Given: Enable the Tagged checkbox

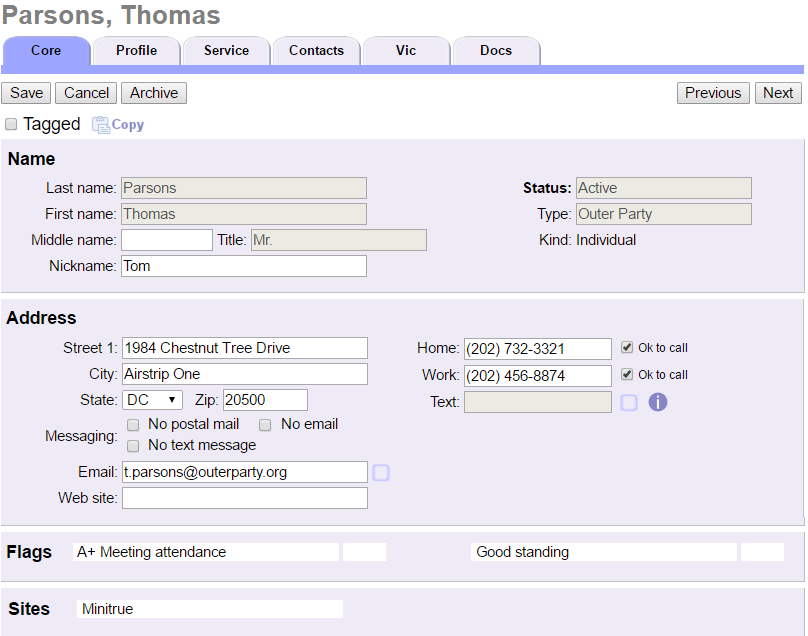Looking at the screenshot, I should coord(11,123).
